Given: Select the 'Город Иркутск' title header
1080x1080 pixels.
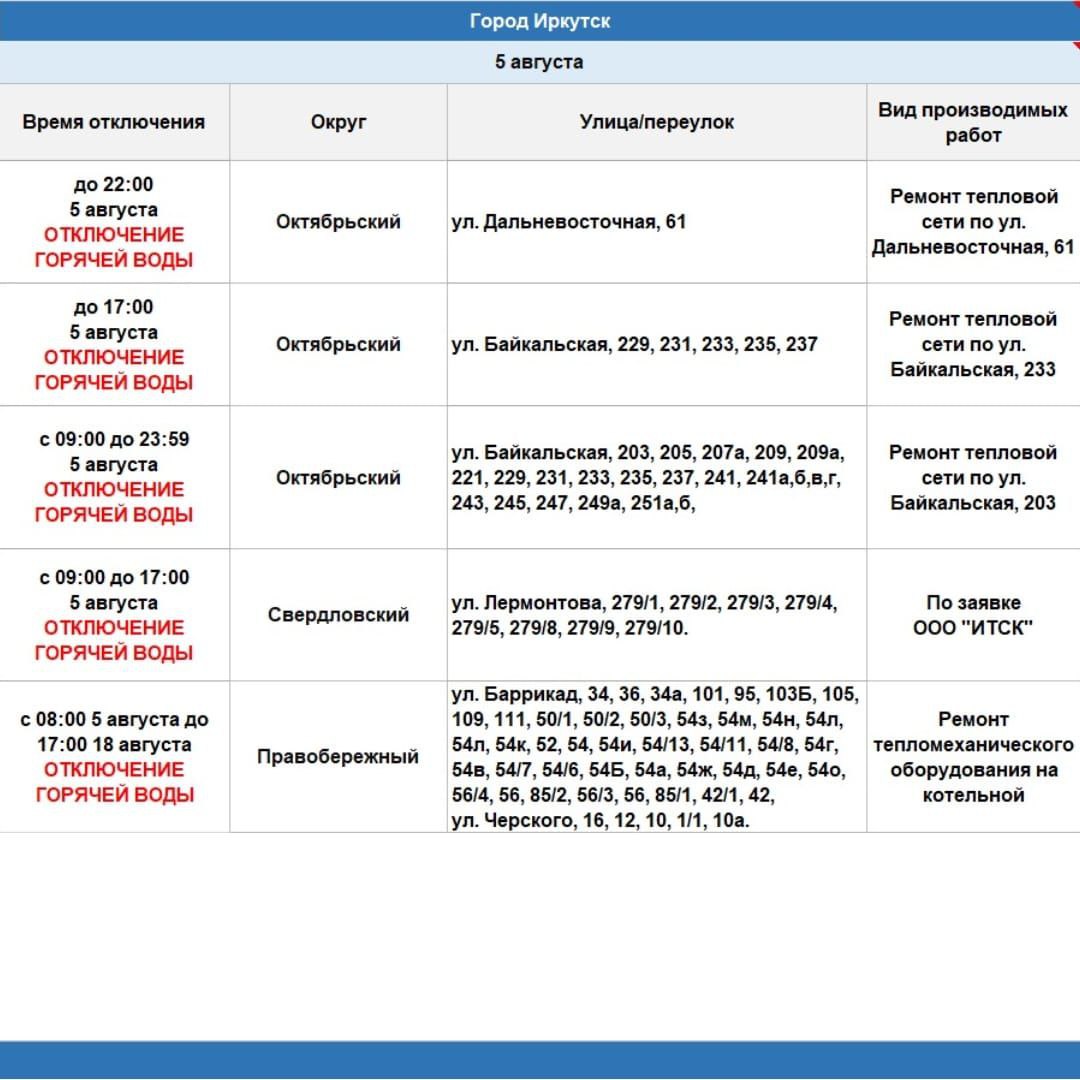Looking at the screenshot, I should pyautogui.click(x=540, y=21).
